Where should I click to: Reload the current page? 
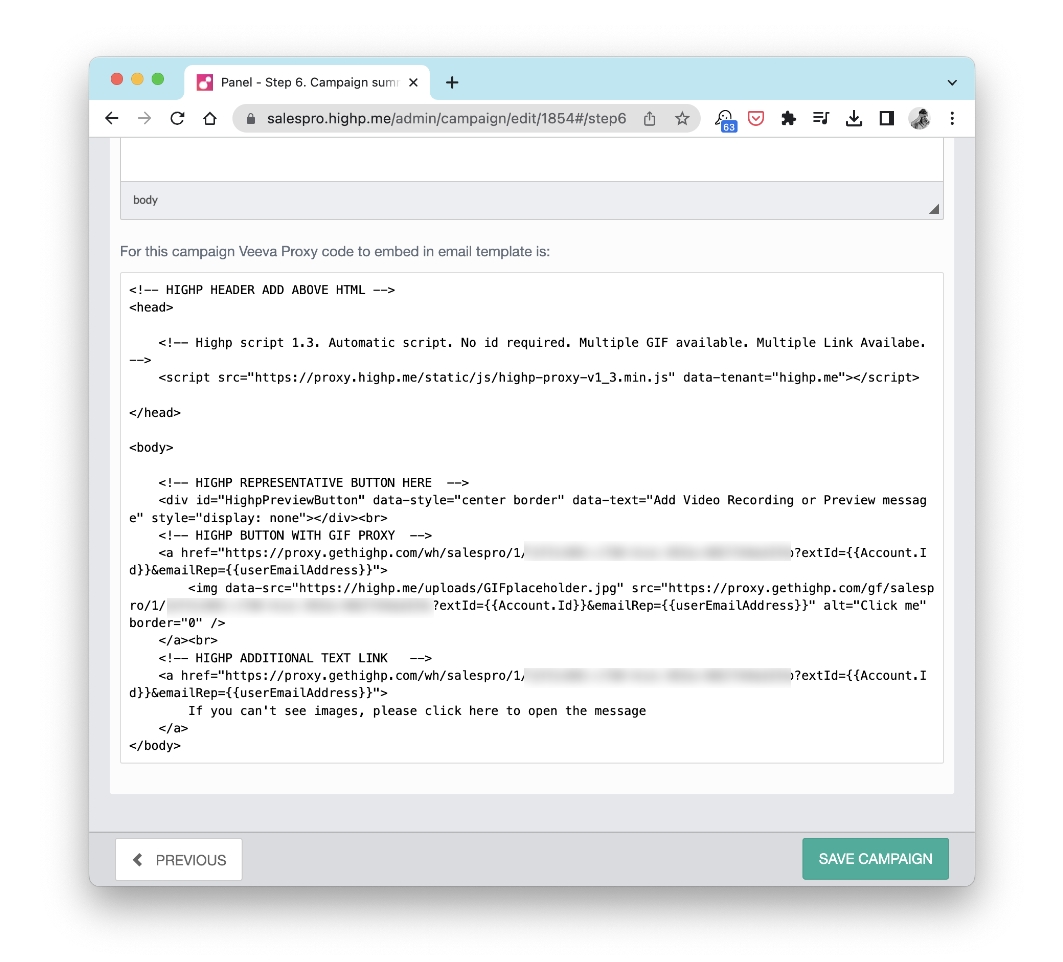[x=177, y=118]
